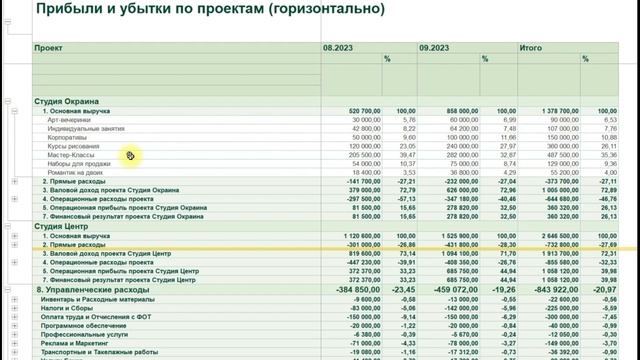Select the Курсы рисования row label
The height and width of the screenshot is (360, 640).
pyautogui.click(x=73, y=146)
